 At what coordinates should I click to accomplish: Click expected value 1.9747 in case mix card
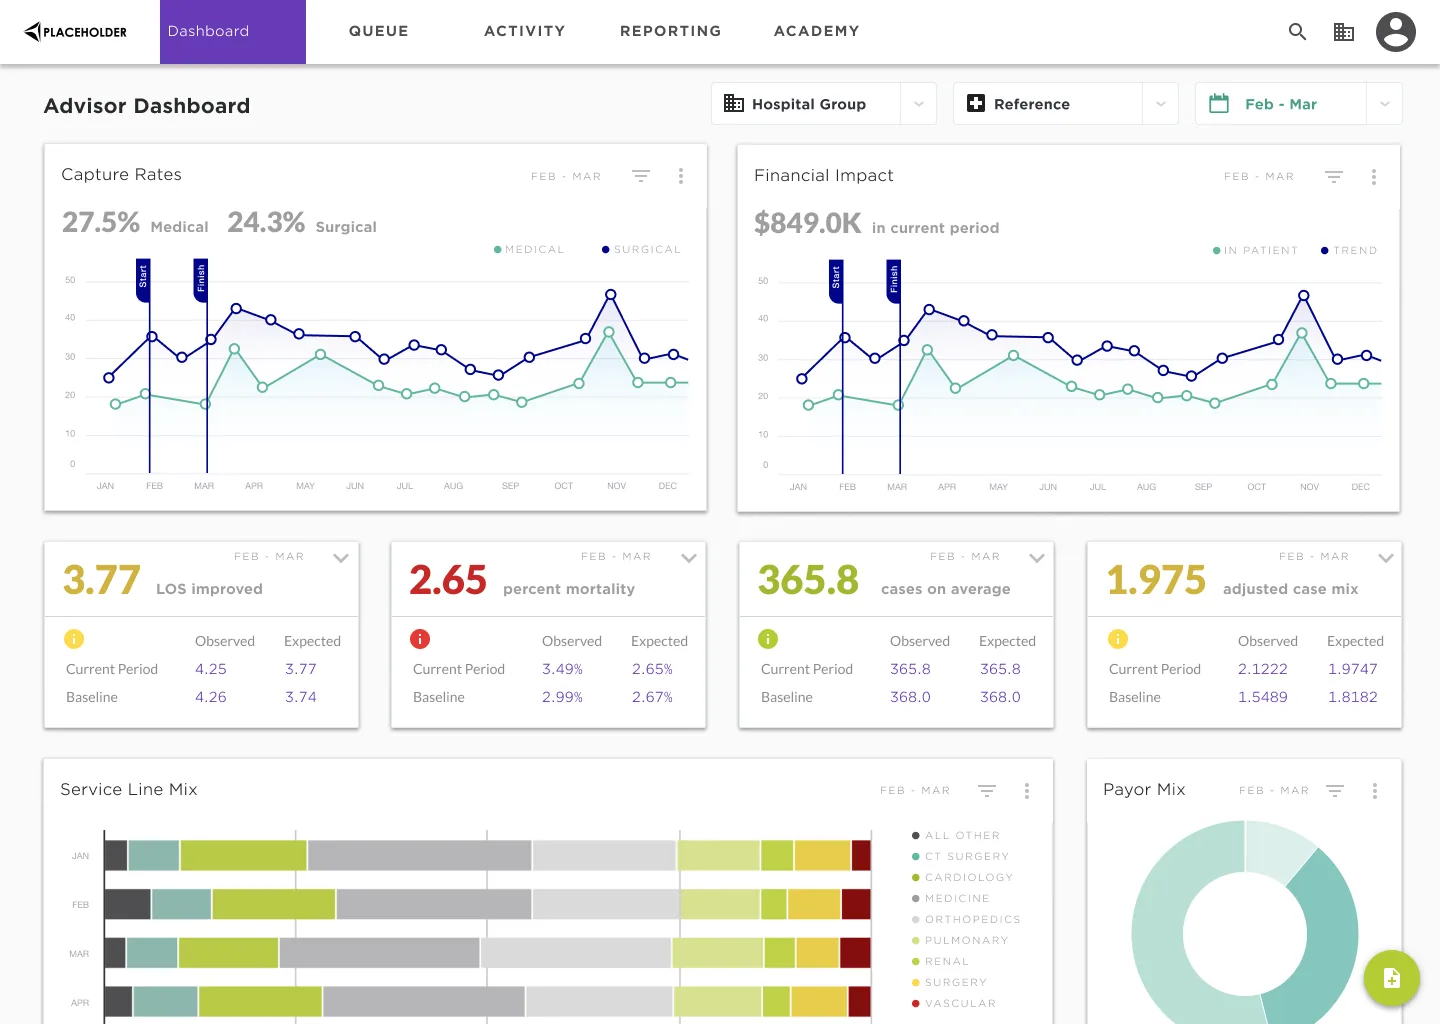(x=1353, y=669)
